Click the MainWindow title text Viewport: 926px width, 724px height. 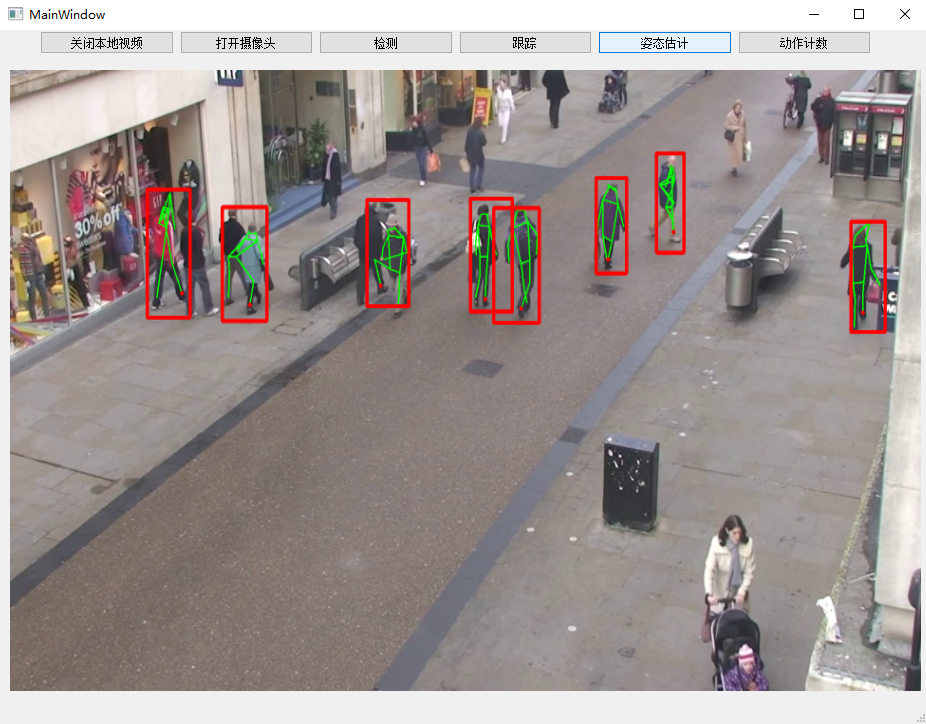pos(64,14)
